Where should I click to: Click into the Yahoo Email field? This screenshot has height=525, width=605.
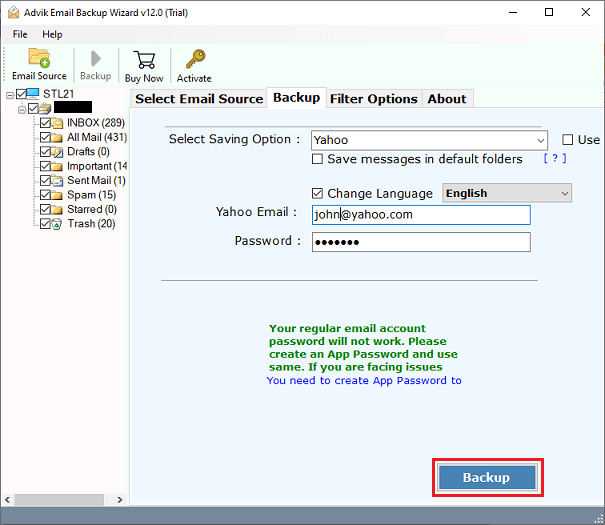click(421, 214)
